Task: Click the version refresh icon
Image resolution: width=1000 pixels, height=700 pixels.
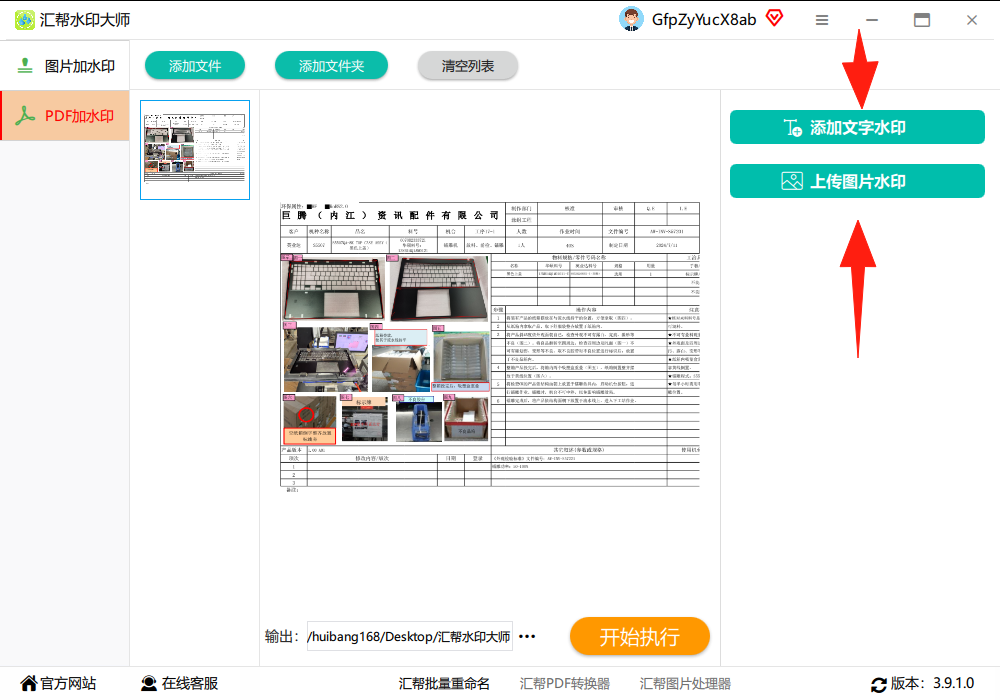Action: coord(879,685)
